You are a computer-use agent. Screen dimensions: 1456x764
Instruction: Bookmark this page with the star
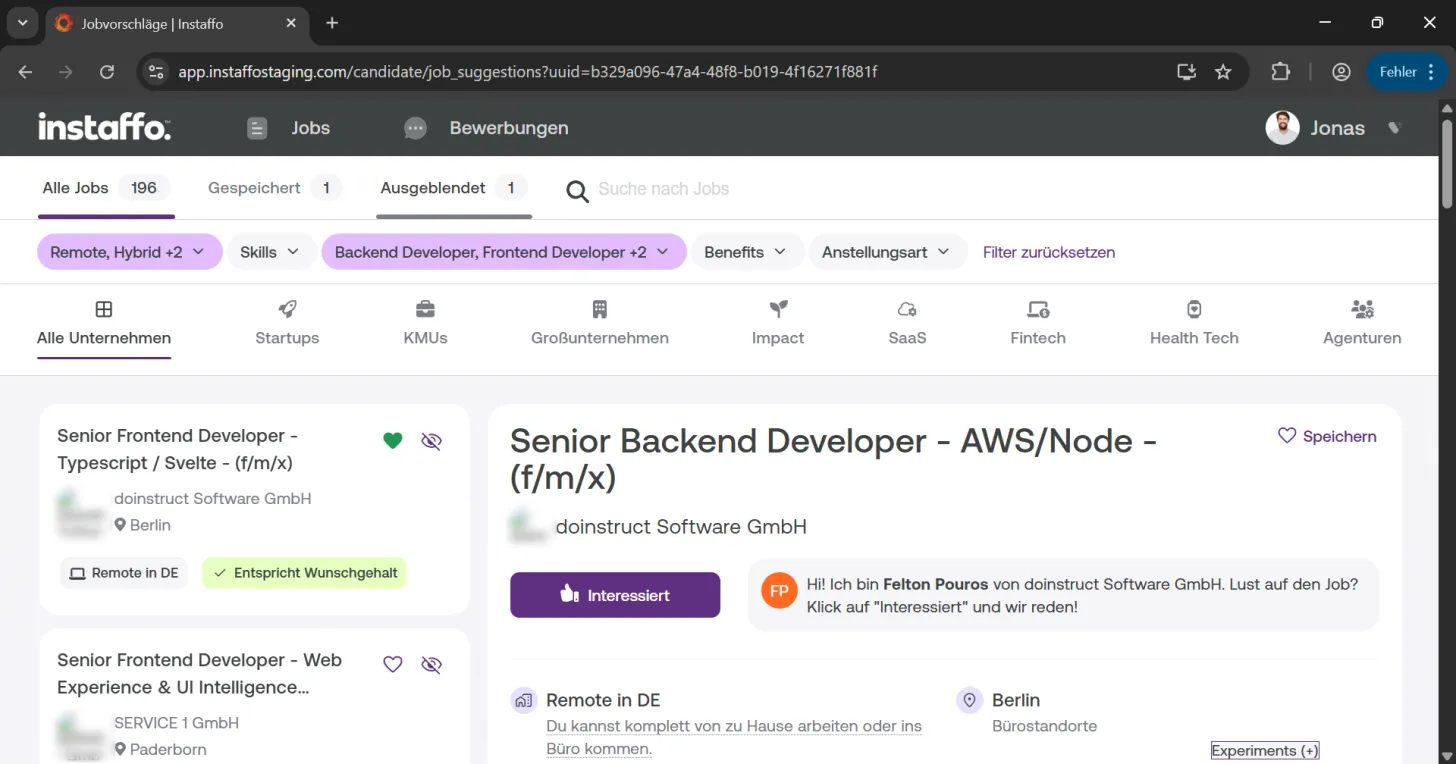click(1223, 72)
